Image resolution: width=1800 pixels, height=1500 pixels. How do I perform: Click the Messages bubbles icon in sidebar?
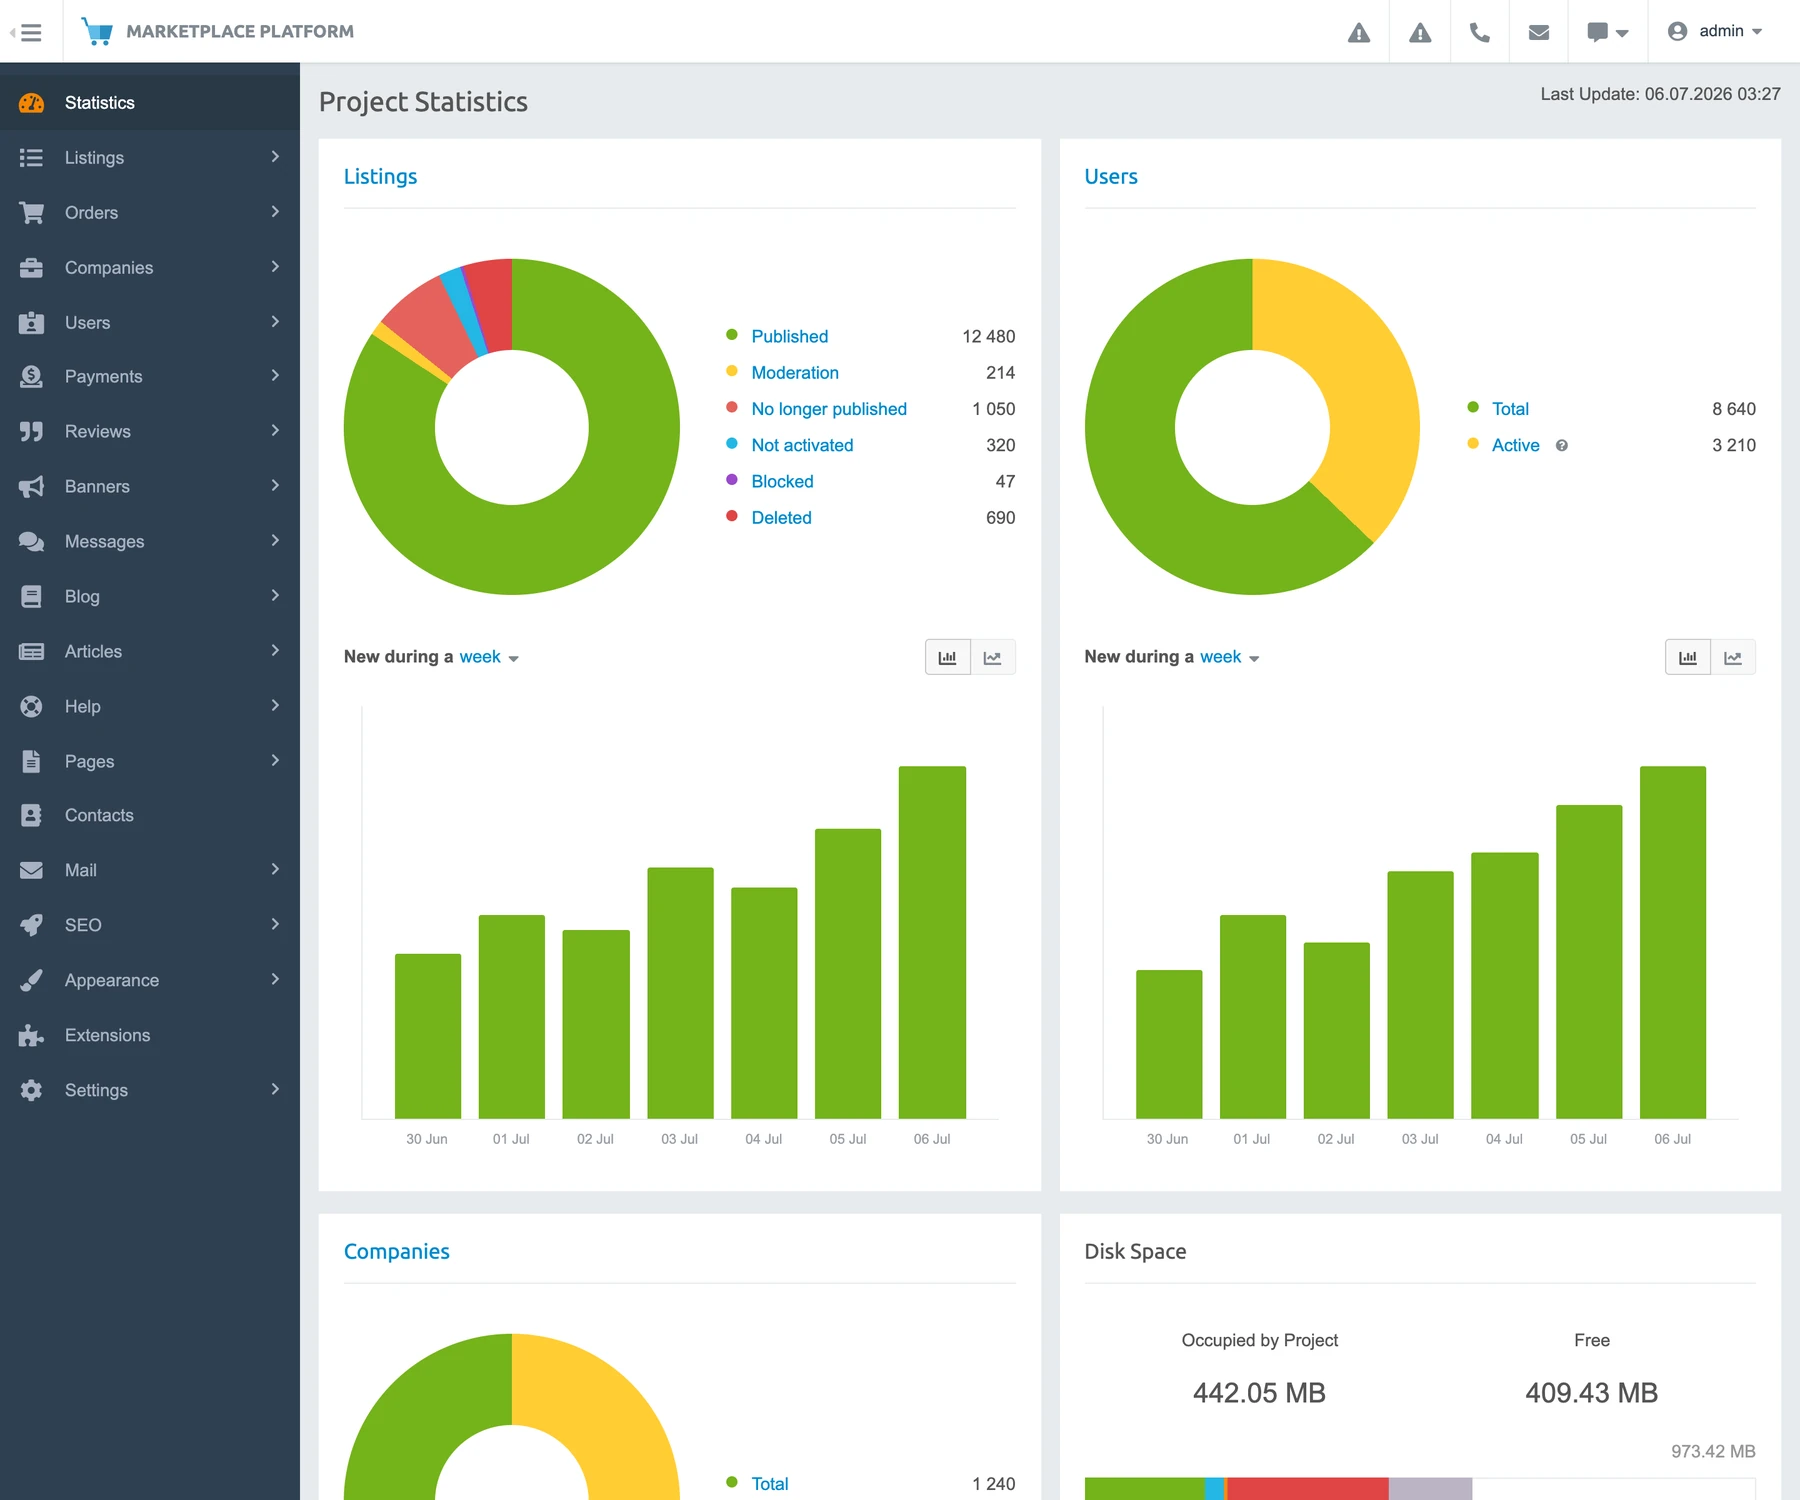pos(32,542)
